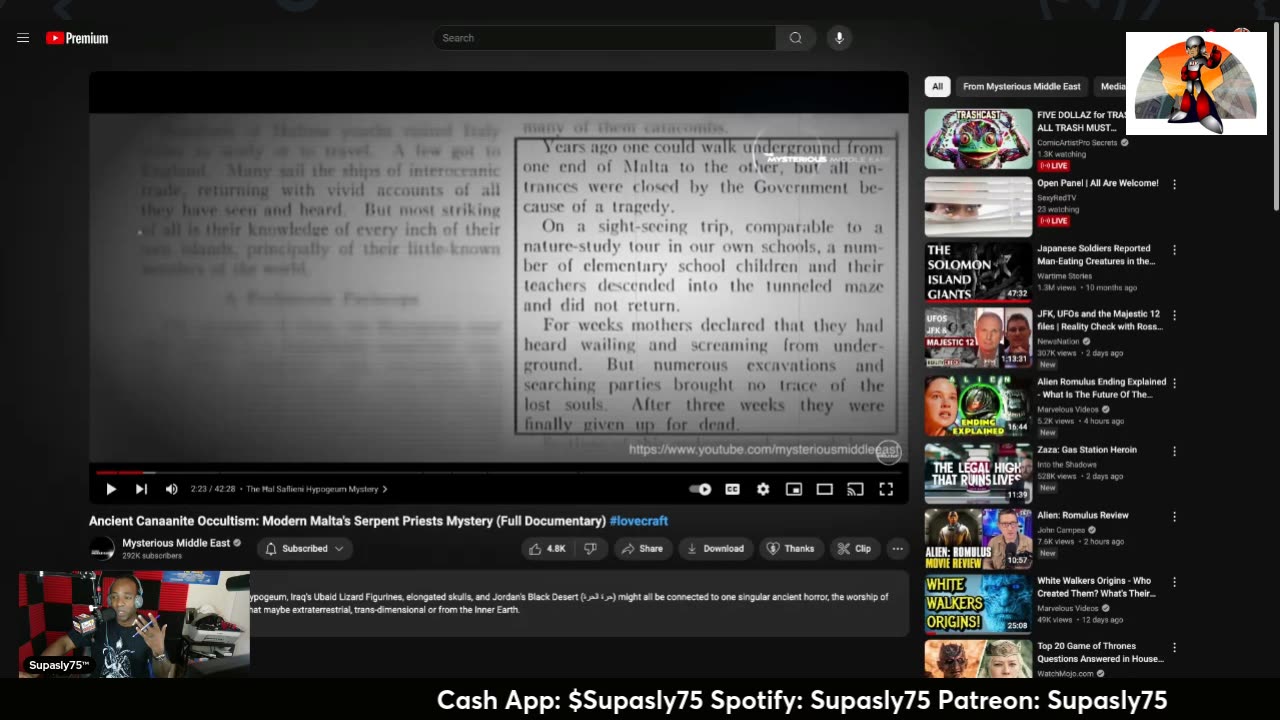Image resolution: width=1280 pixels, height=720 pixels.
Task: Open Top 20 Game of Thrones Questions
Action: (1100, 653)
